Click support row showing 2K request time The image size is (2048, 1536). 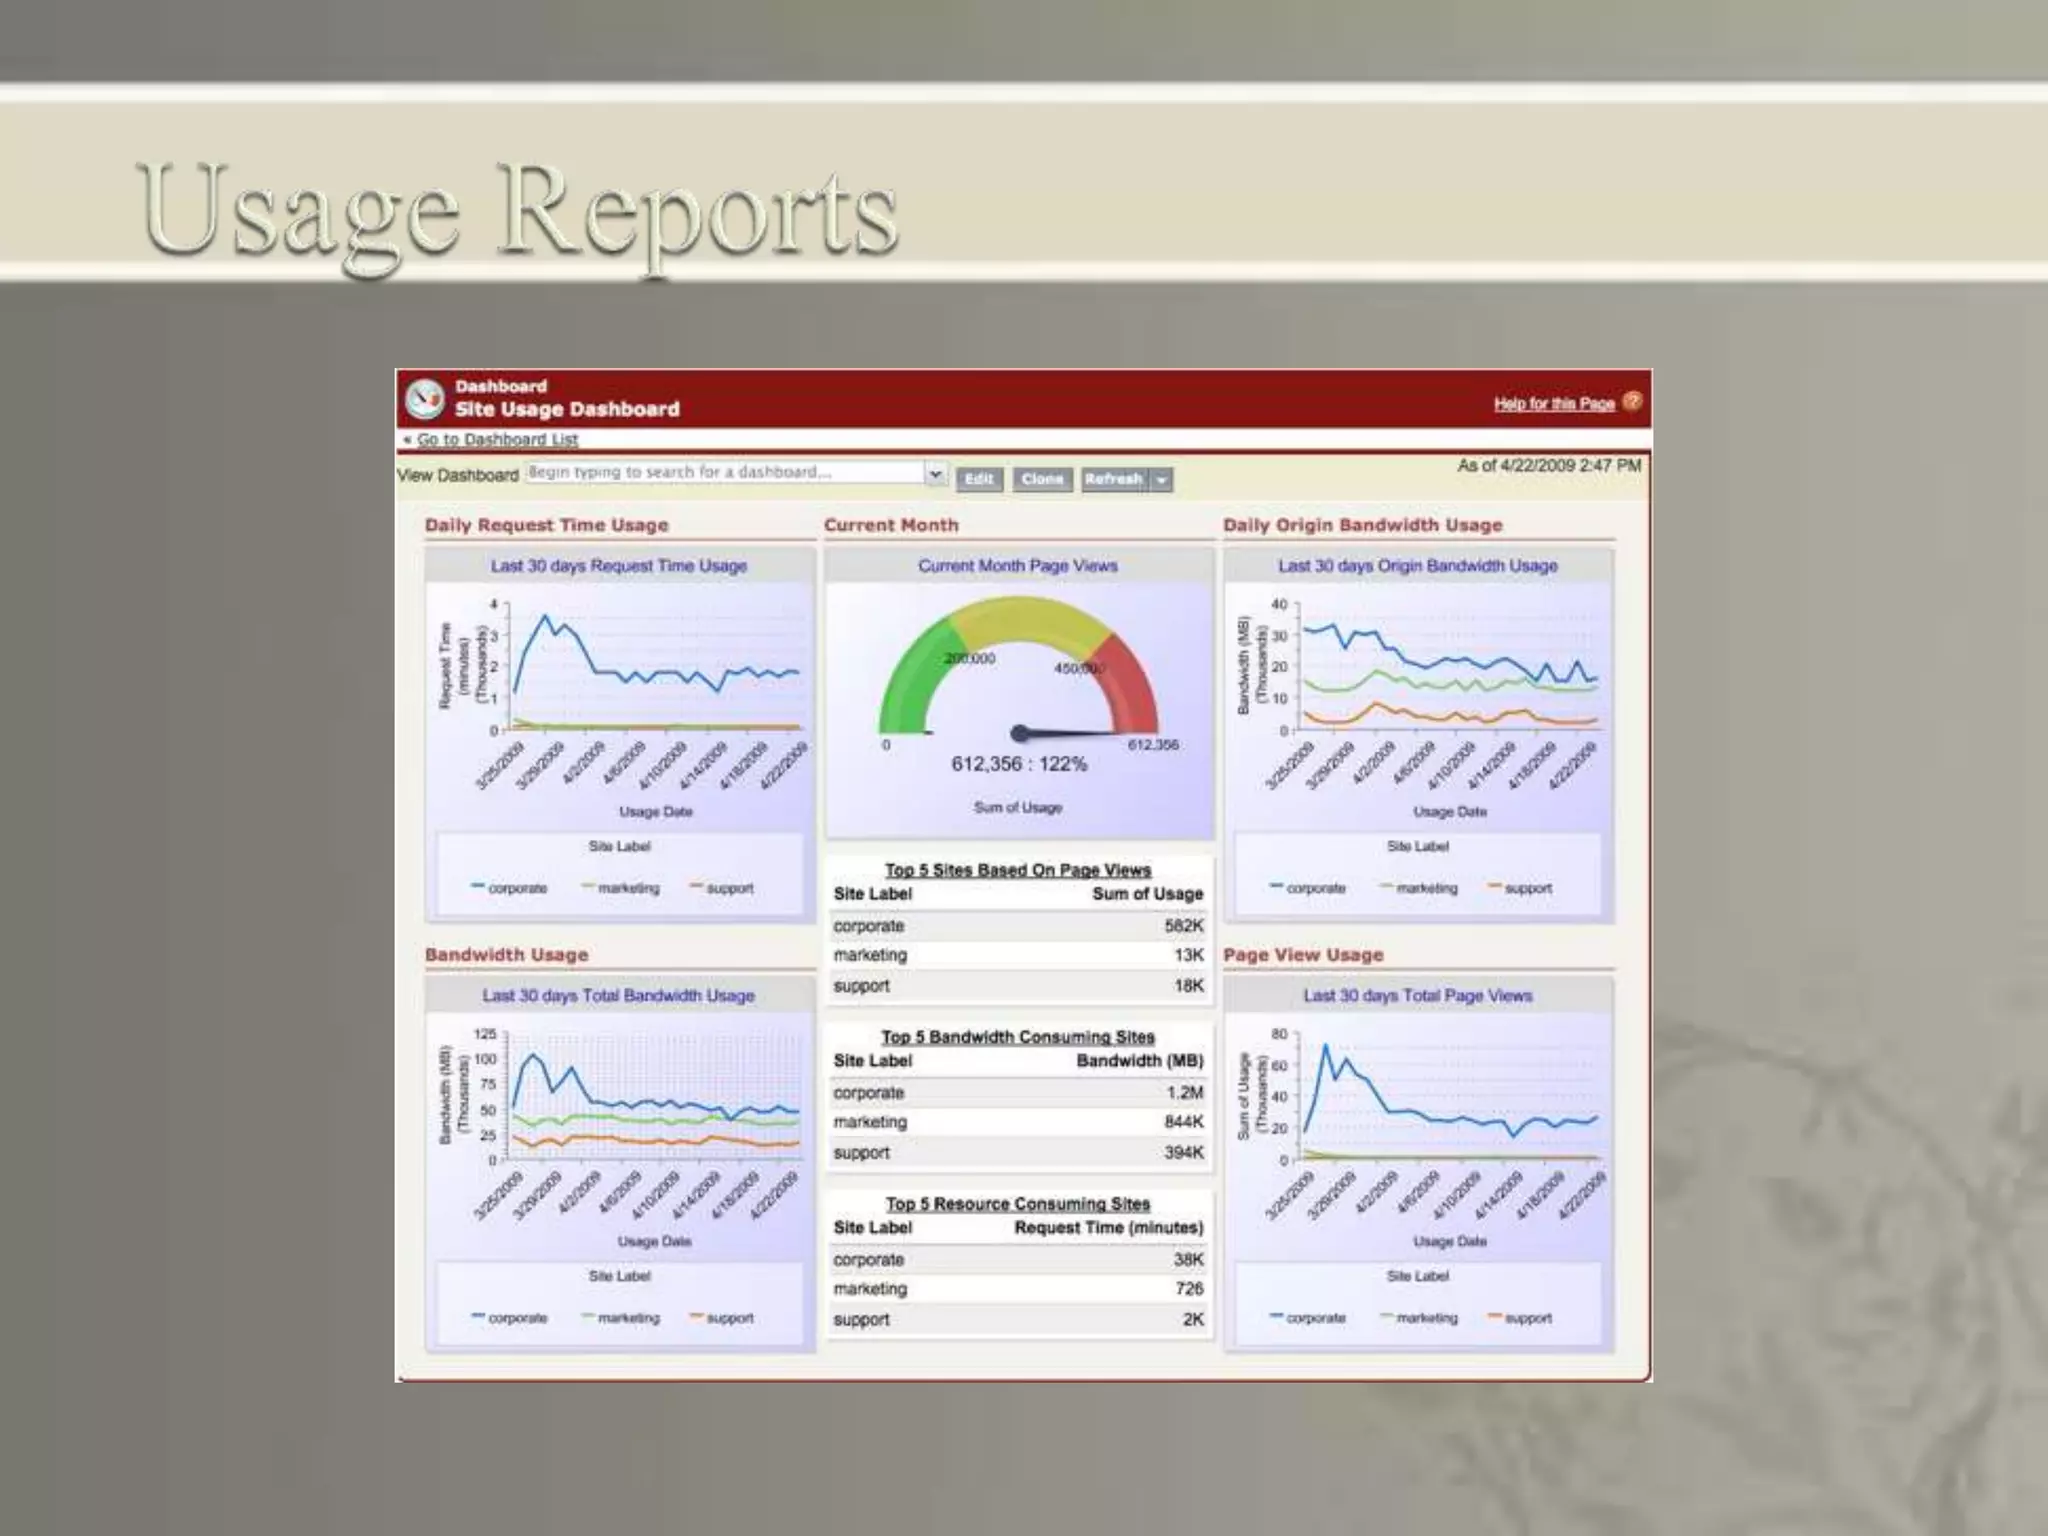tap(1018, 1320)
